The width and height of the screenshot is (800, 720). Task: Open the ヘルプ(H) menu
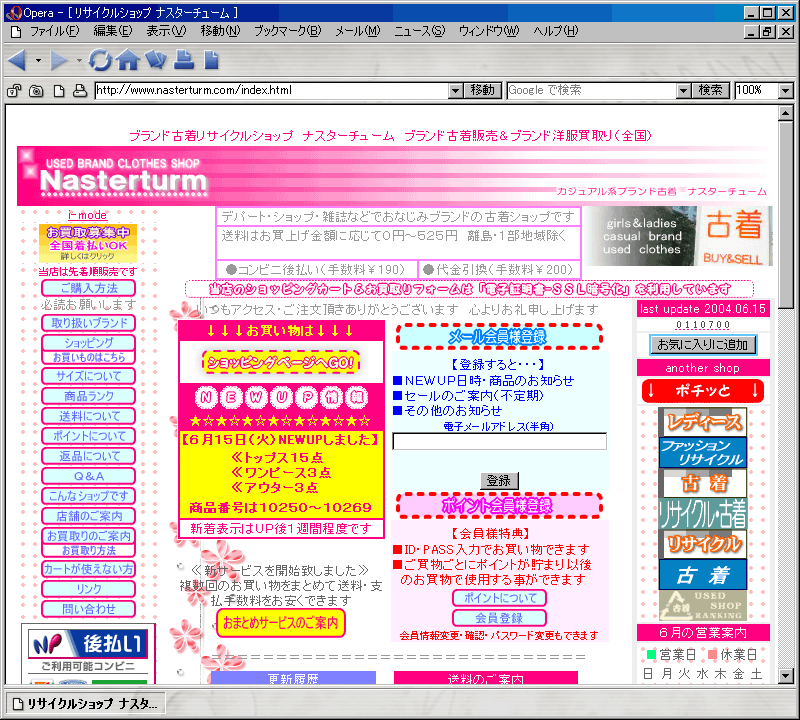tap(556, 32)
